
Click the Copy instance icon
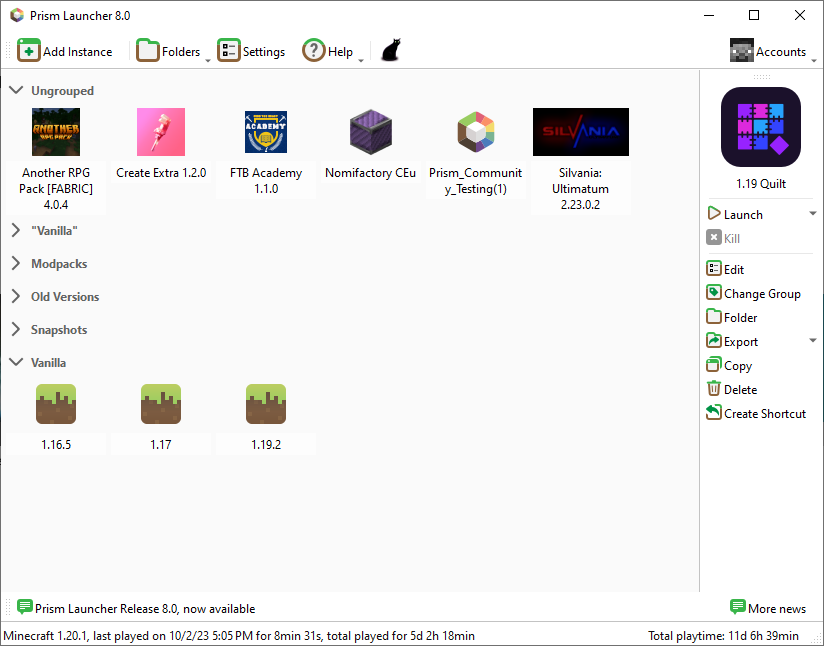pos(712,365)
